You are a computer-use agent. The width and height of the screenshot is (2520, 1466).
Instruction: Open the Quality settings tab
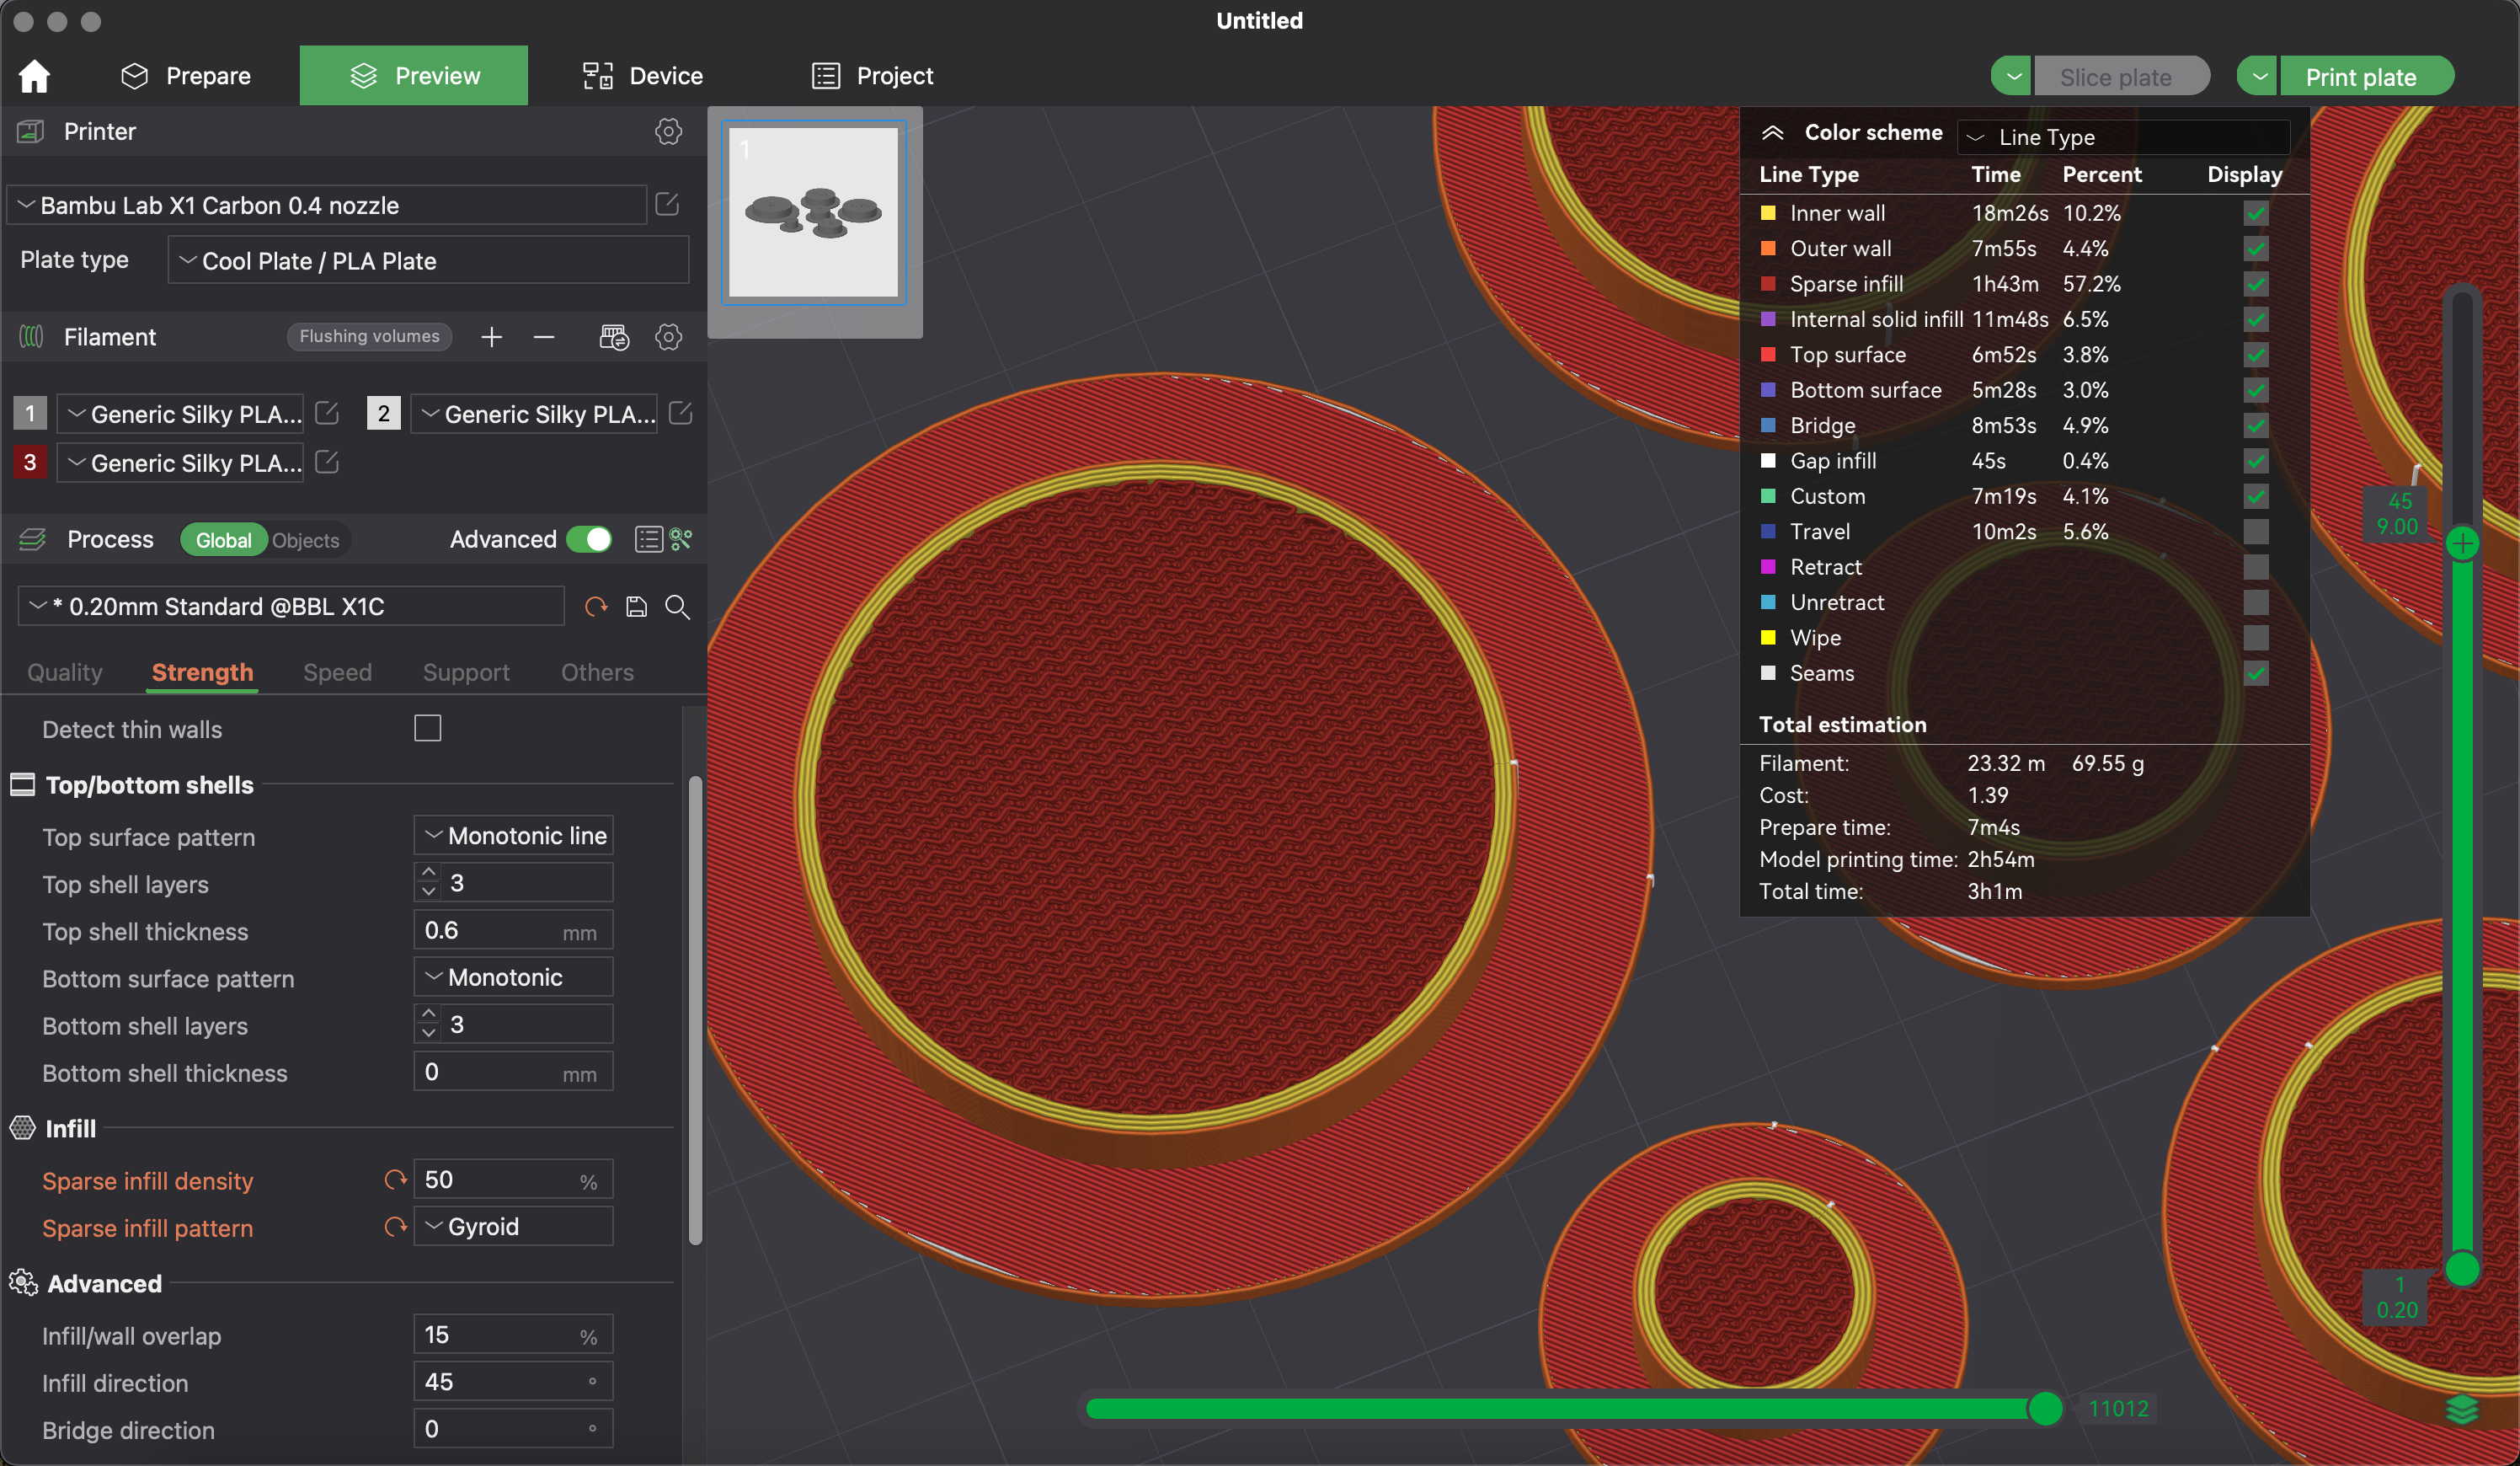(x=65, y=672)
